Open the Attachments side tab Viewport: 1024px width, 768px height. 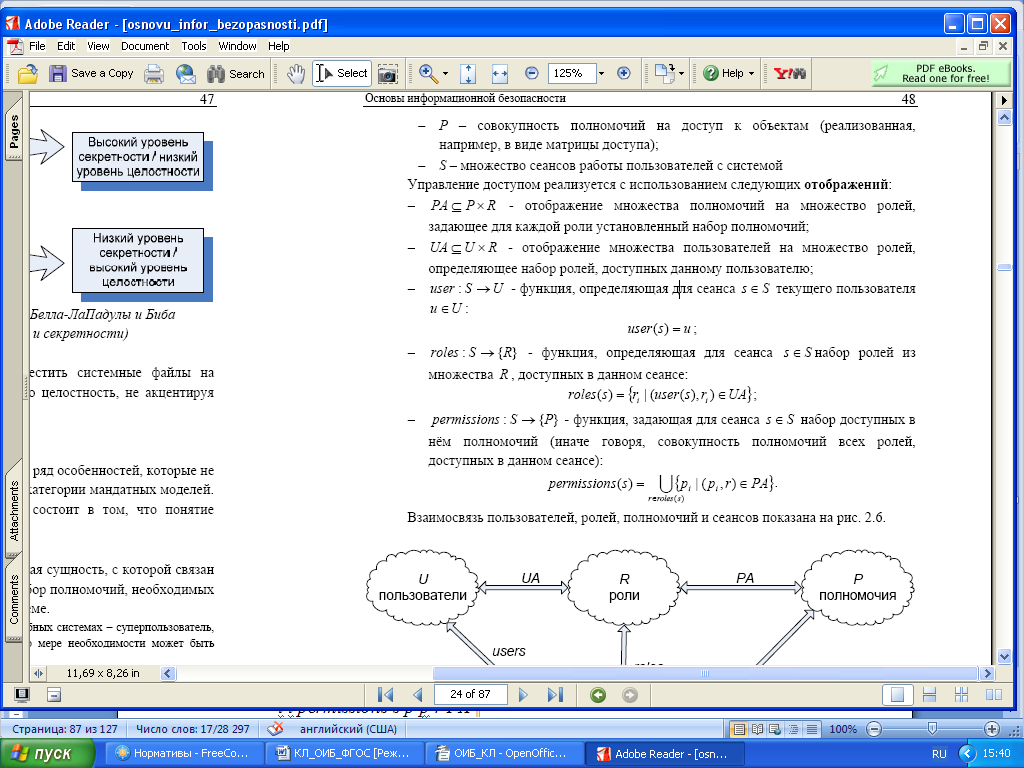pos(14,510)
